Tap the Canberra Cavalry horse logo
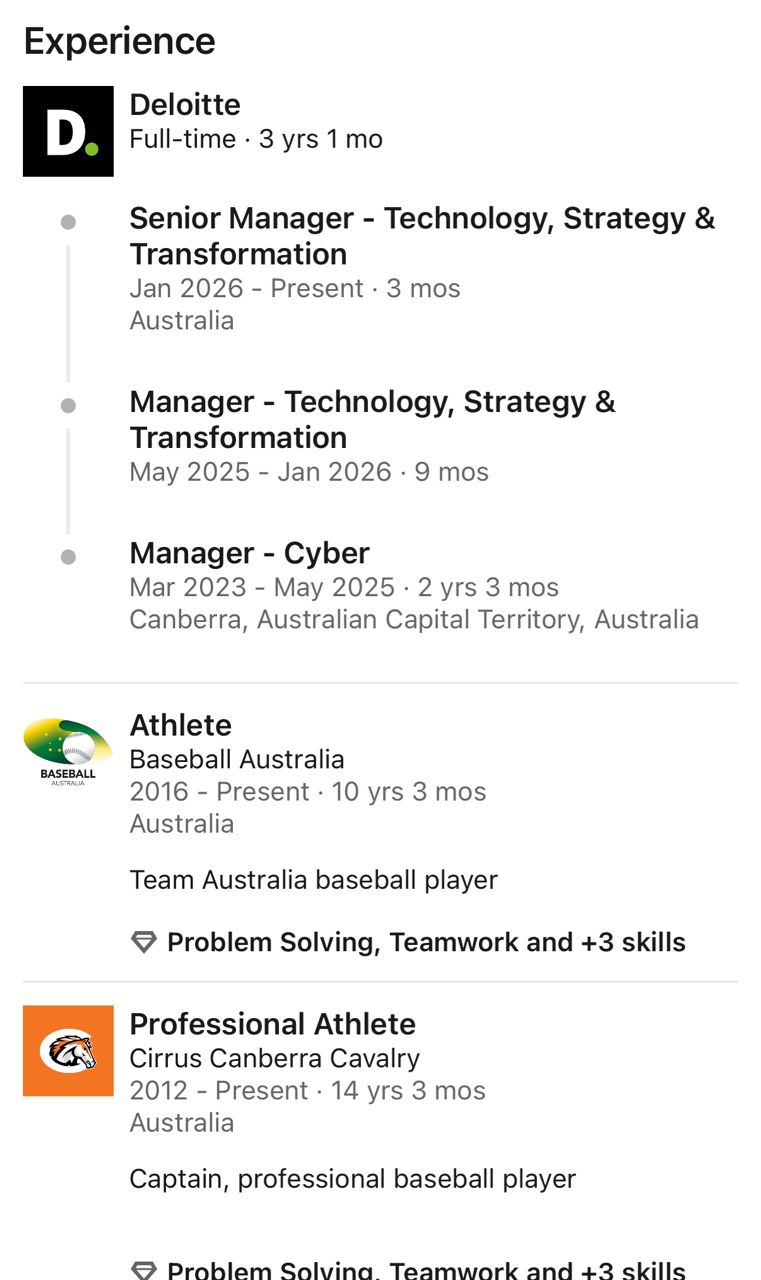Viewport: 761px width, 1280px height. point(68,1050)
